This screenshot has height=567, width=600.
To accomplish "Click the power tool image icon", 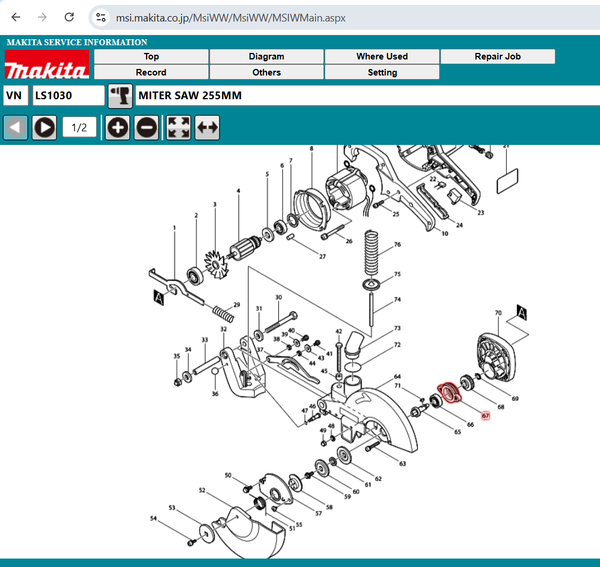I will coord(120,95).
